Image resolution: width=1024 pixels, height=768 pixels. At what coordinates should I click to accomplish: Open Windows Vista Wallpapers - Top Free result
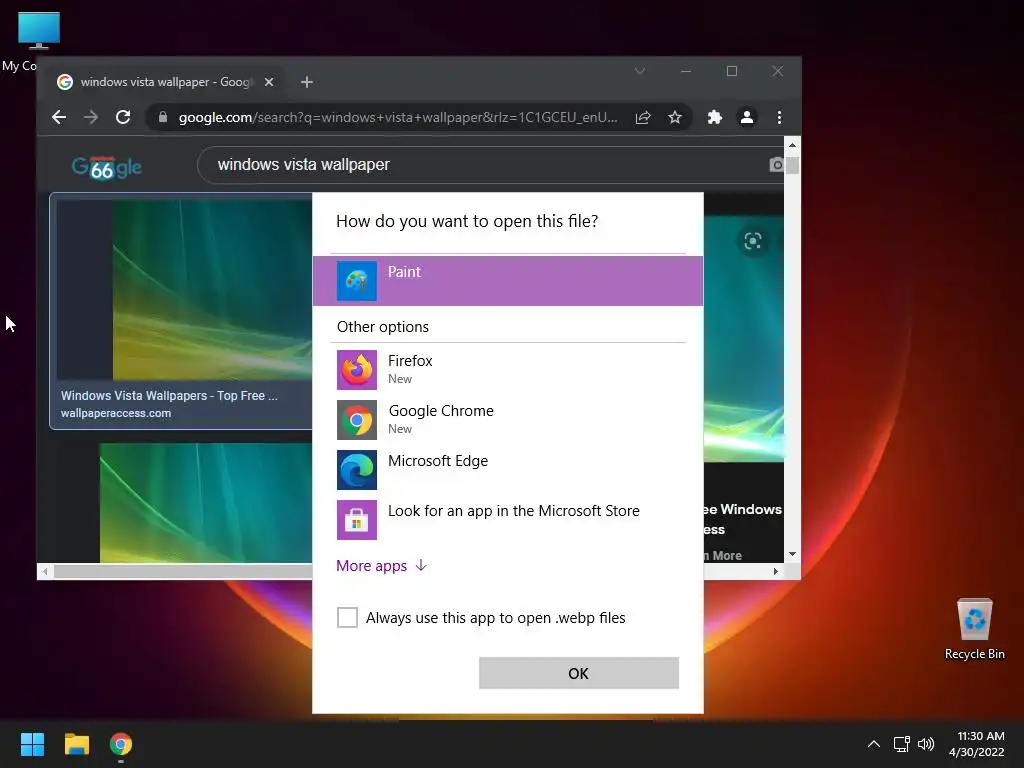coord(169,396)
